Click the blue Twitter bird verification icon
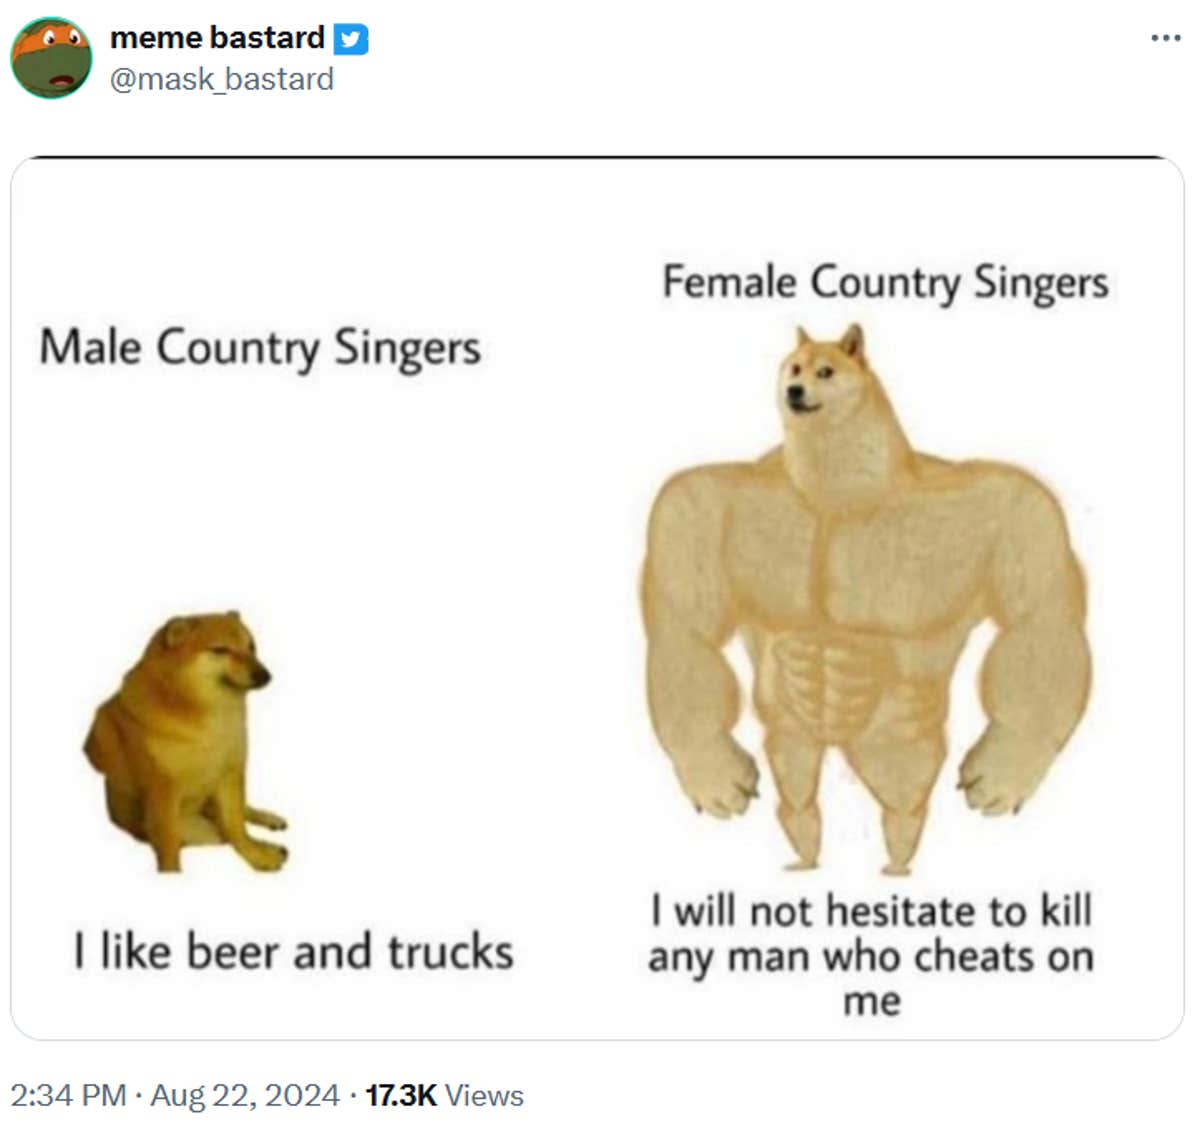Screen dimensions: 1200x1134 pos(349,38)
